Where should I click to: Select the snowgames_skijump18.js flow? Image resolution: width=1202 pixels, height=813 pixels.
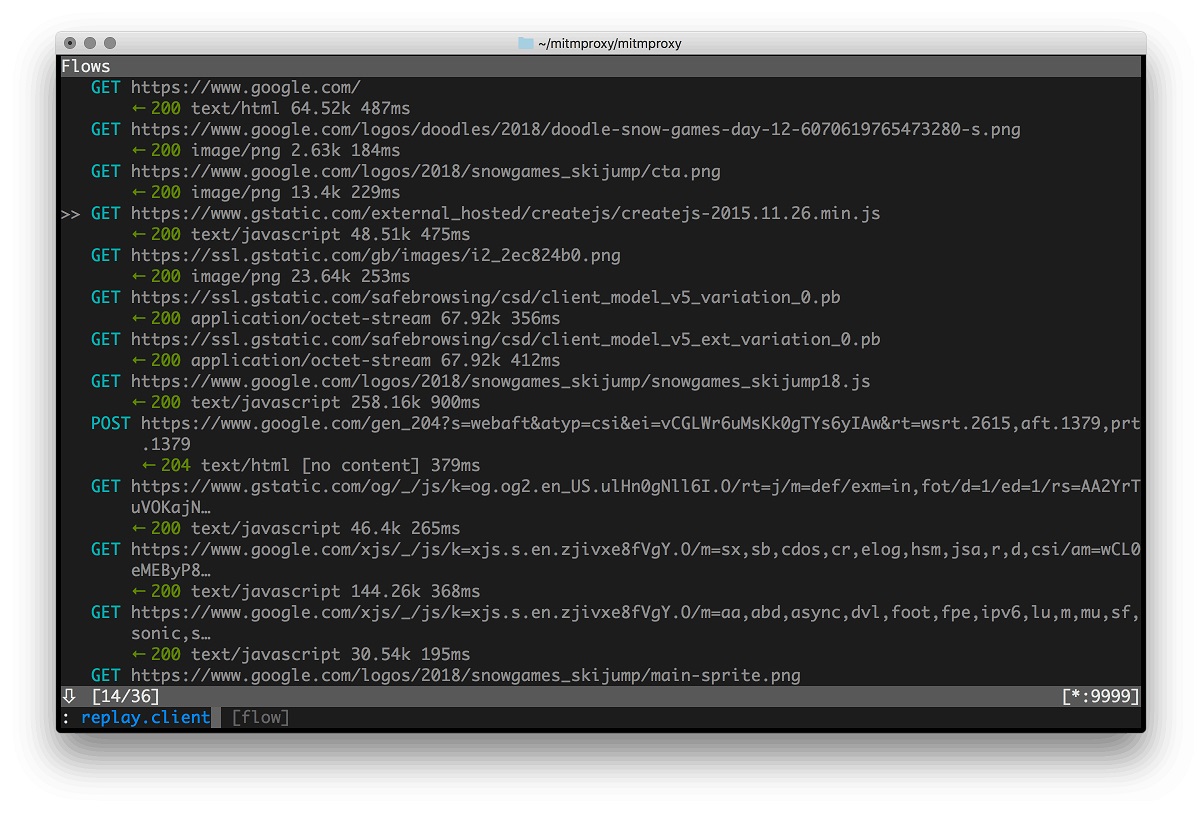coord(500,381)
